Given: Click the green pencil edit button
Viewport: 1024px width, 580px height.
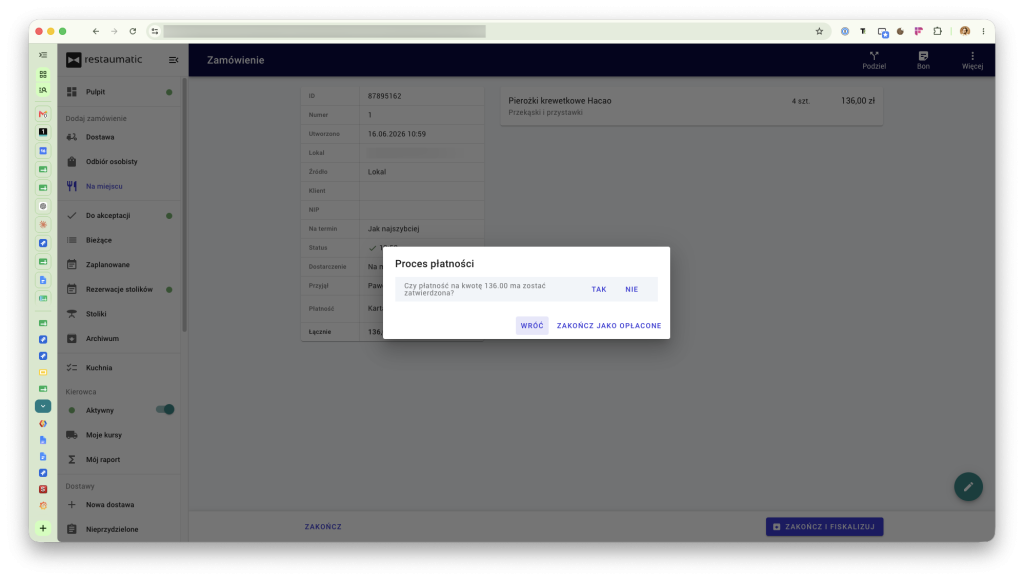Looking at the screenshot, I should point(968,487).
